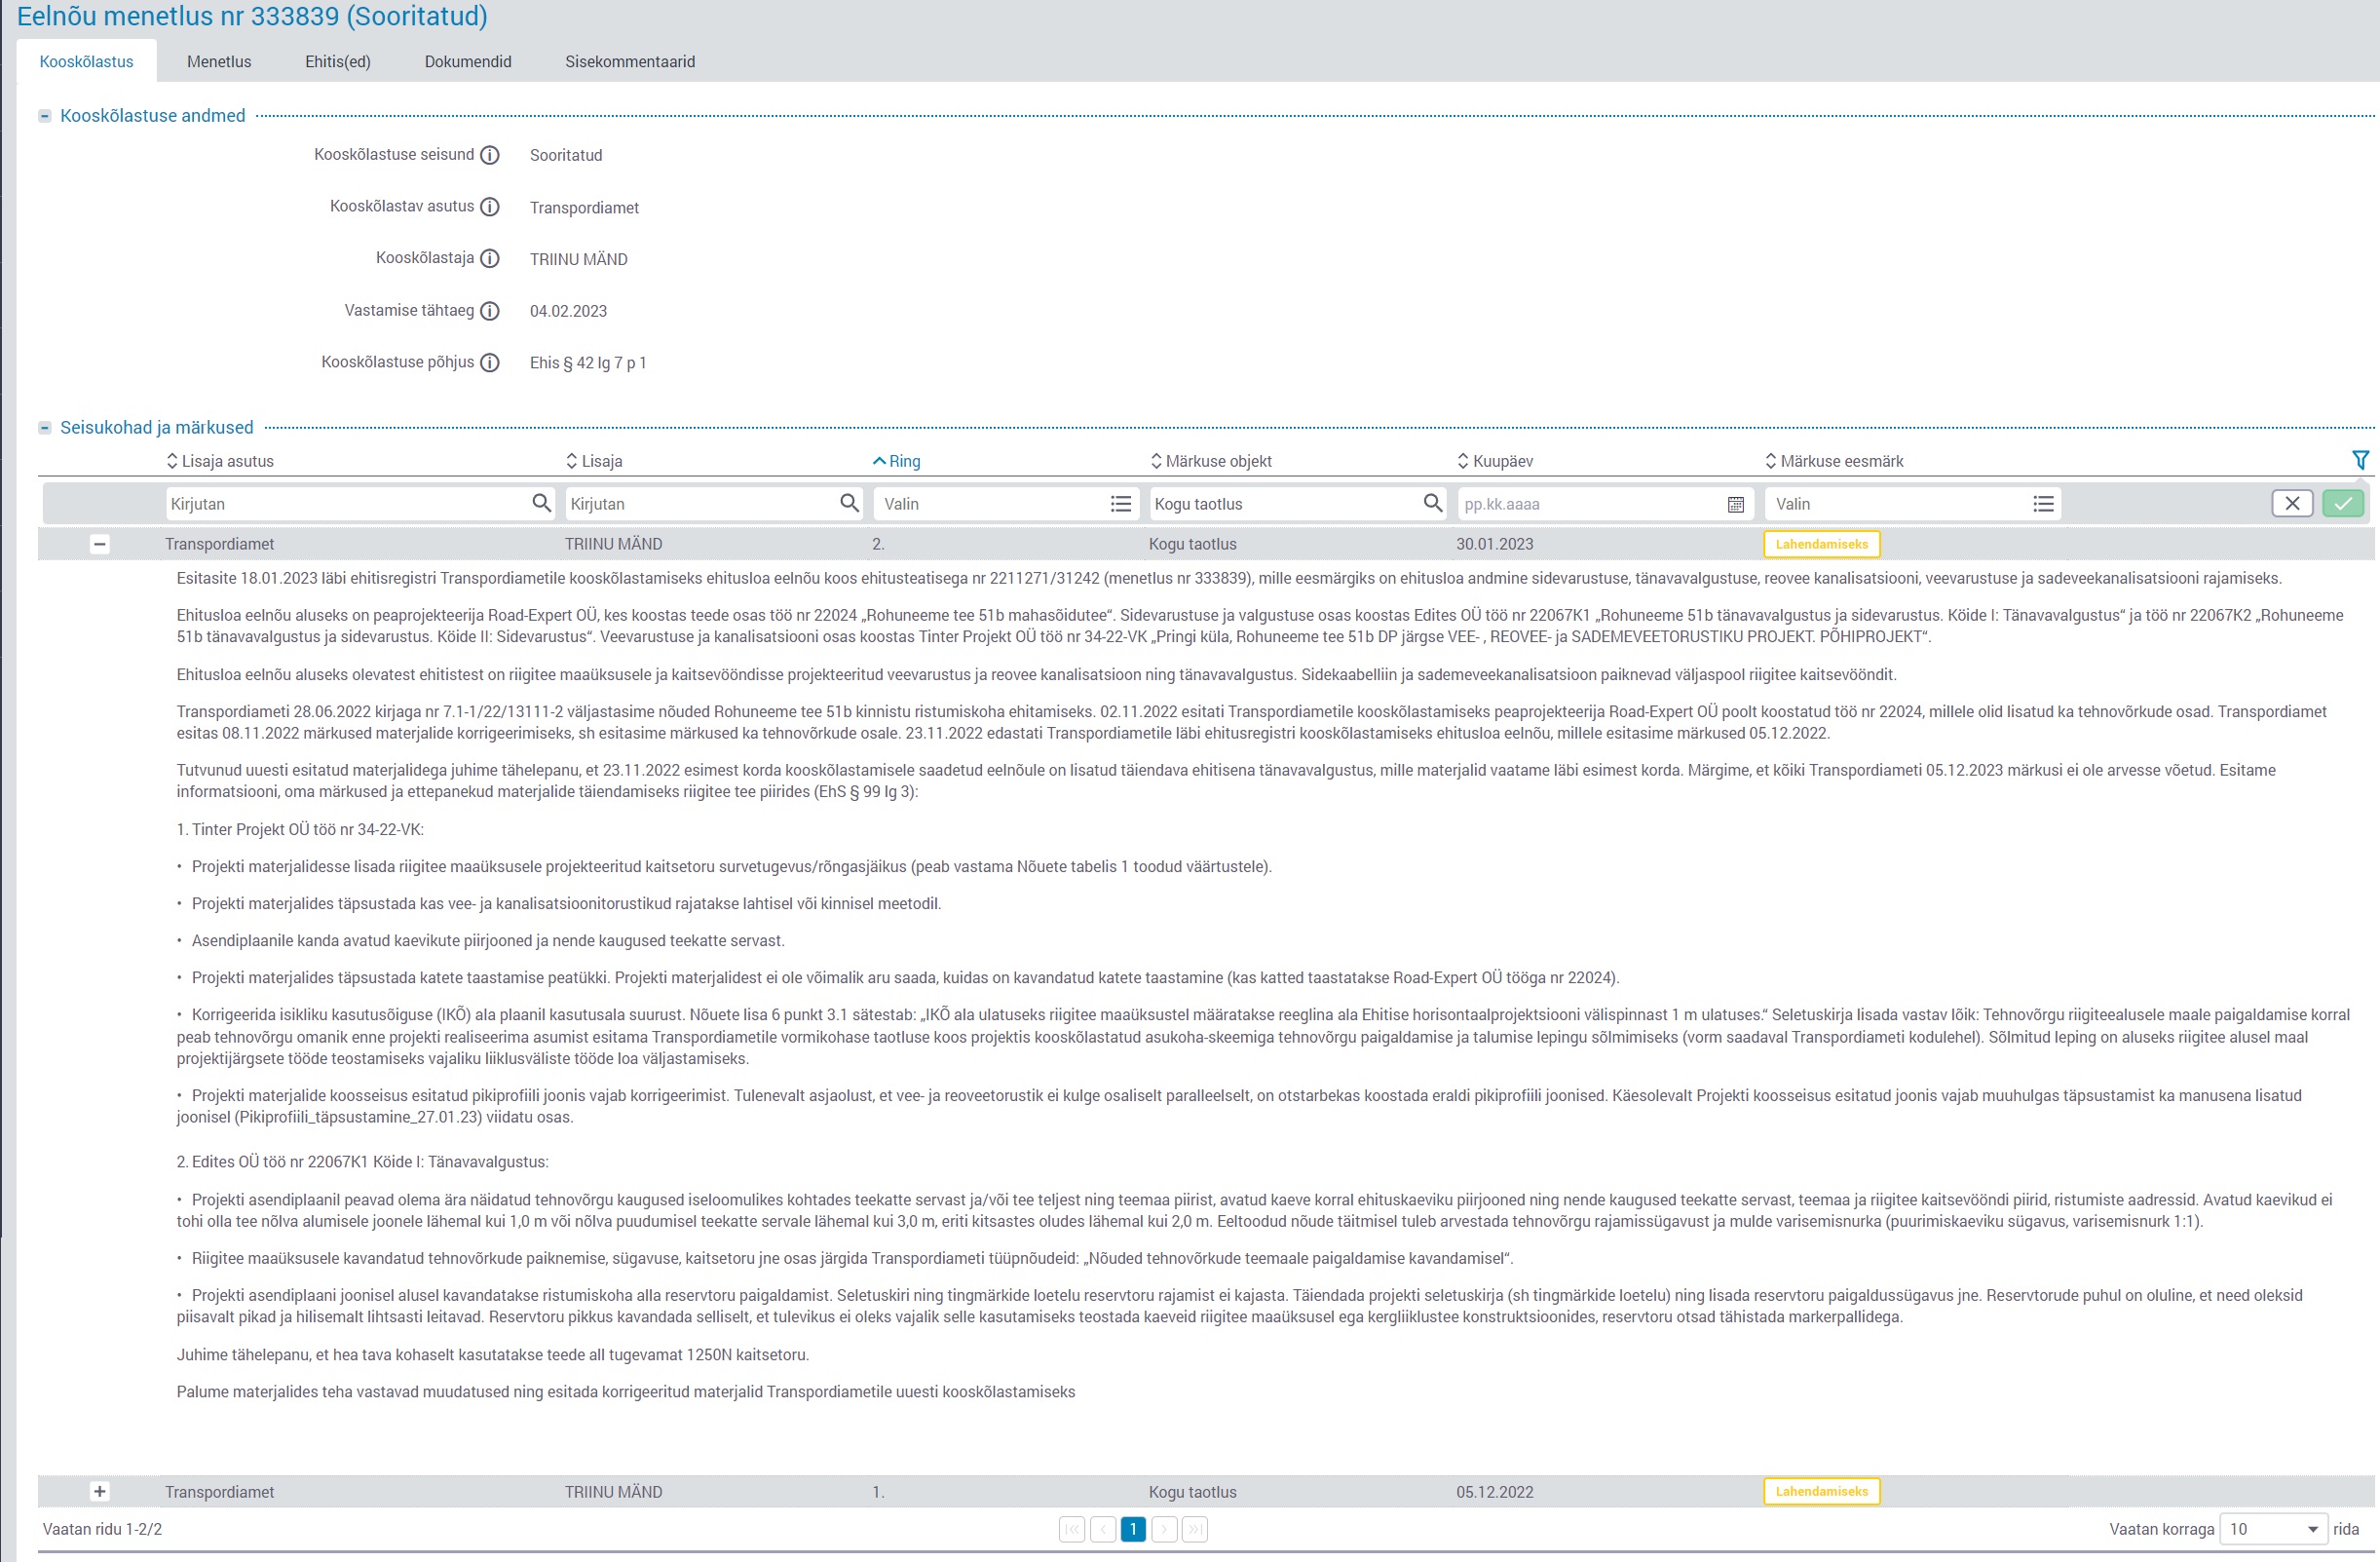This screenshot has width=2380, height=1562.
Task: Show info for Kooskõlastuse seisund
Action: click(x=490, y=155)
